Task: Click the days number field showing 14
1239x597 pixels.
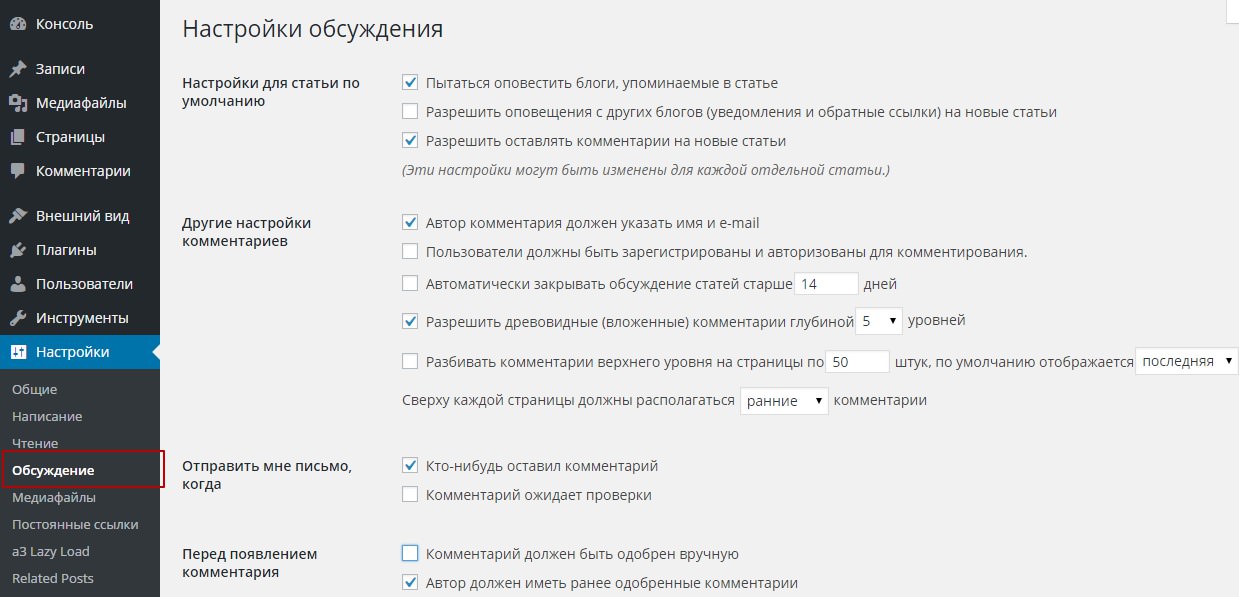Action: [x=825, y=284]
